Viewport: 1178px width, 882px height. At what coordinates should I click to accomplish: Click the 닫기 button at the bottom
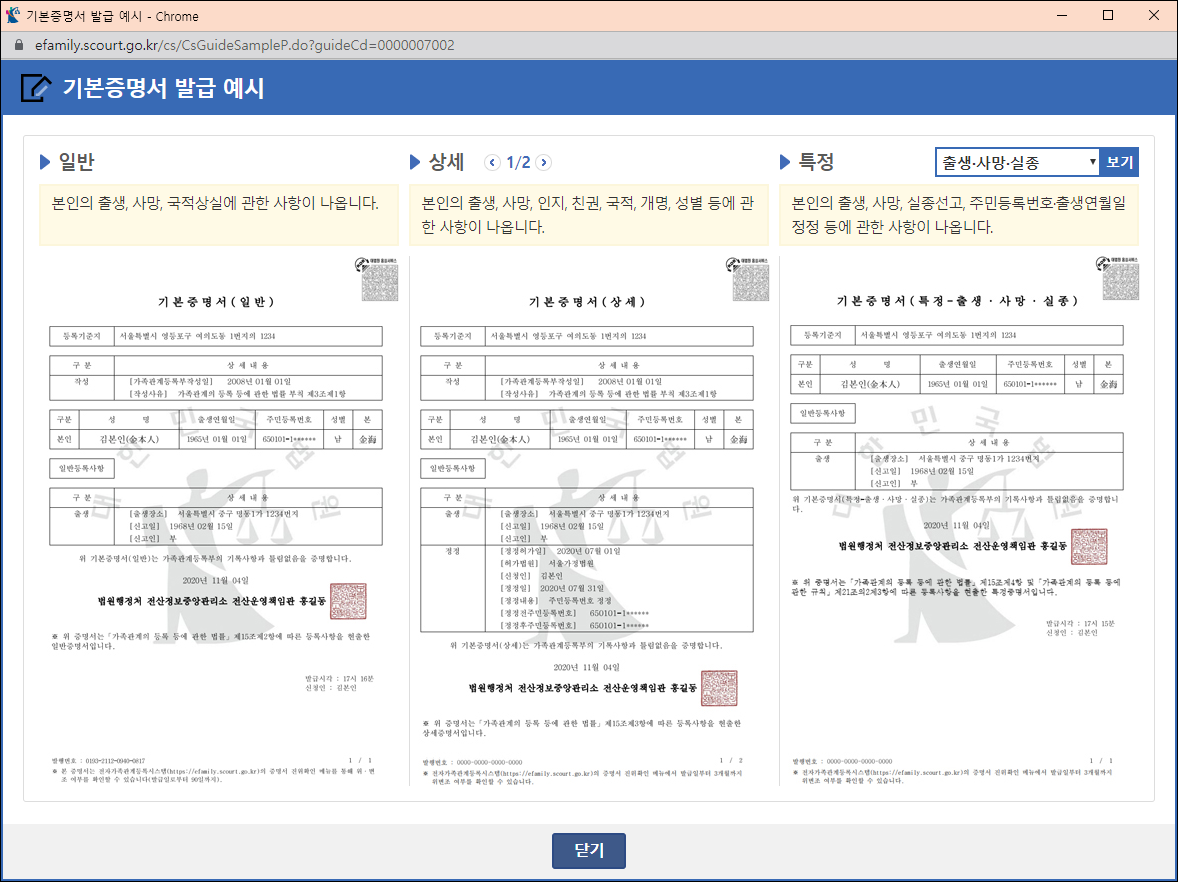pos(588,850)
